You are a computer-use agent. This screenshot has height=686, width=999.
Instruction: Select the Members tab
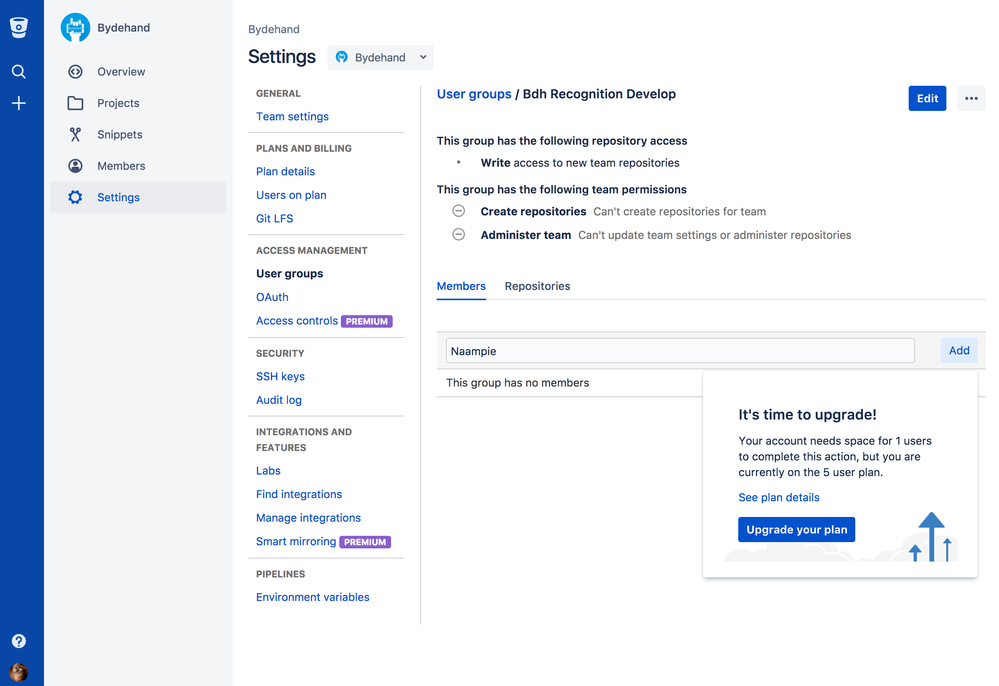(461, 286)
